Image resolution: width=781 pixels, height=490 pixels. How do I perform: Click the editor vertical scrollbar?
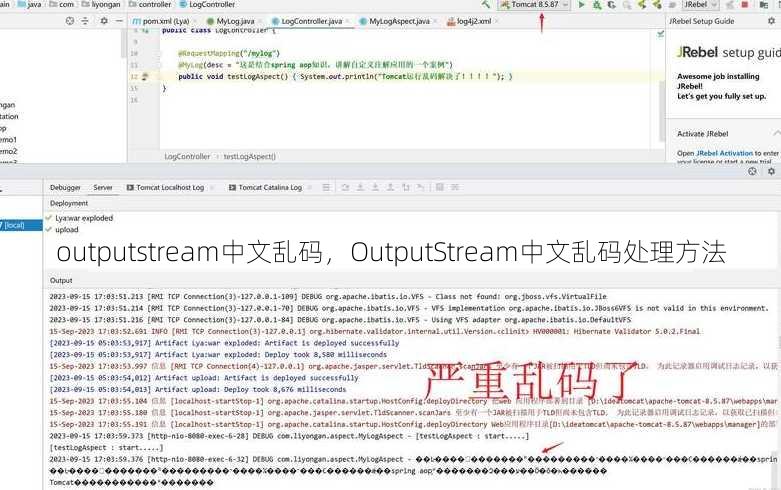point(662,110)
